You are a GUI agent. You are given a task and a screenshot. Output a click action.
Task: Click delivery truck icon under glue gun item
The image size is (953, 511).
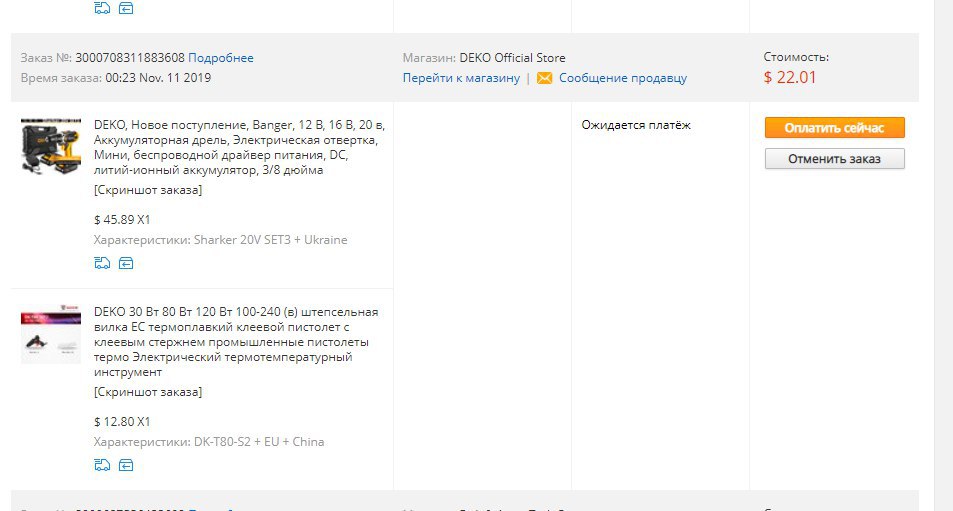point(102,465)
